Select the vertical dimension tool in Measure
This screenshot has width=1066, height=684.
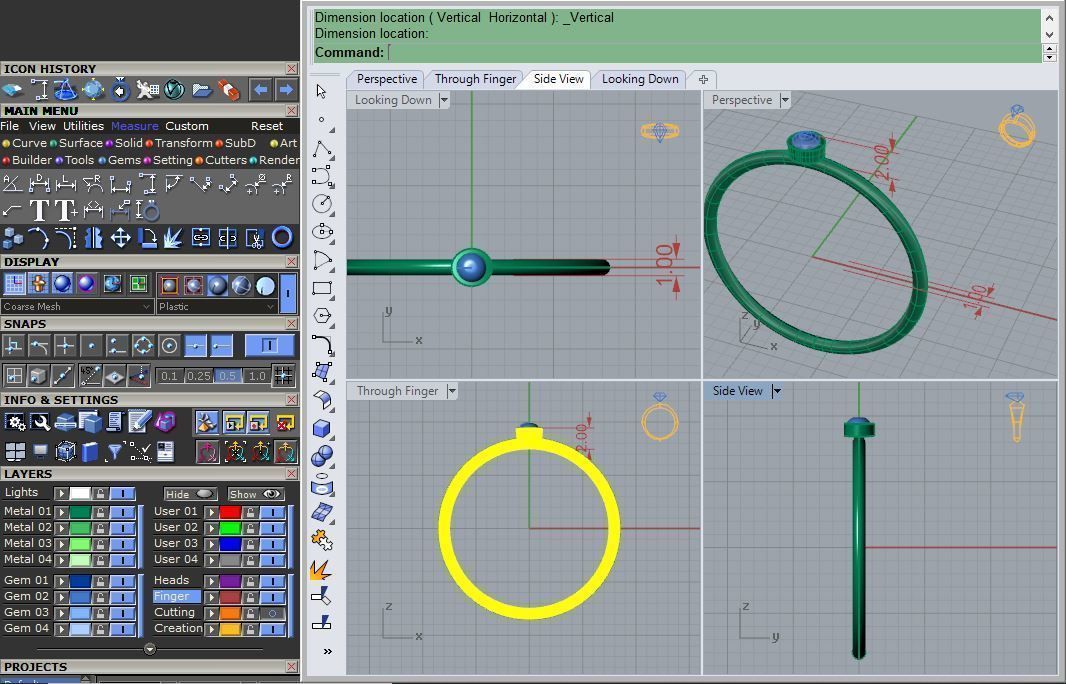tap(147, 184)
